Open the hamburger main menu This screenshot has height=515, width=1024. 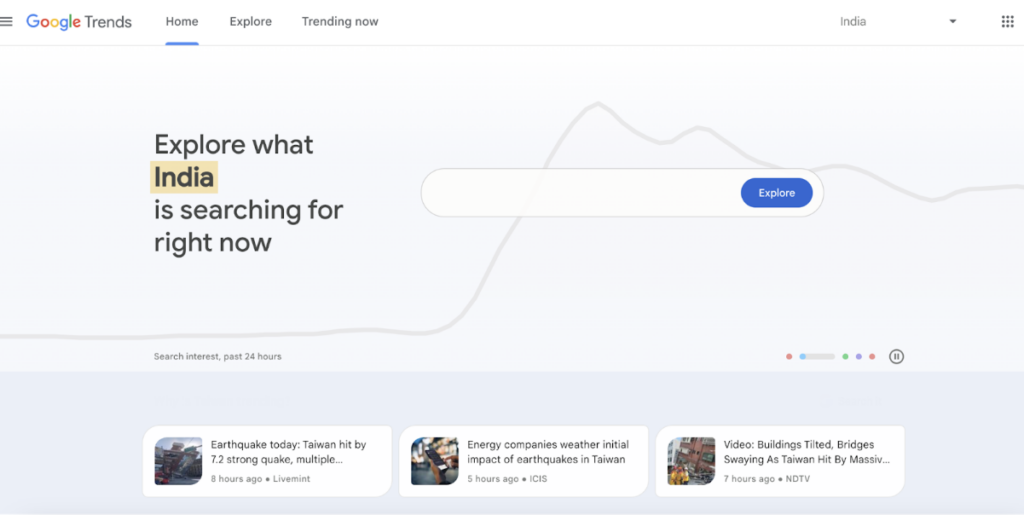point(6,22)
